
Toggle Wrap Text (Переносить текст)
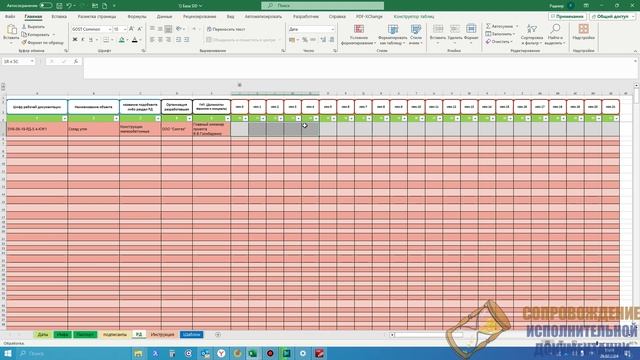[226, 29]
